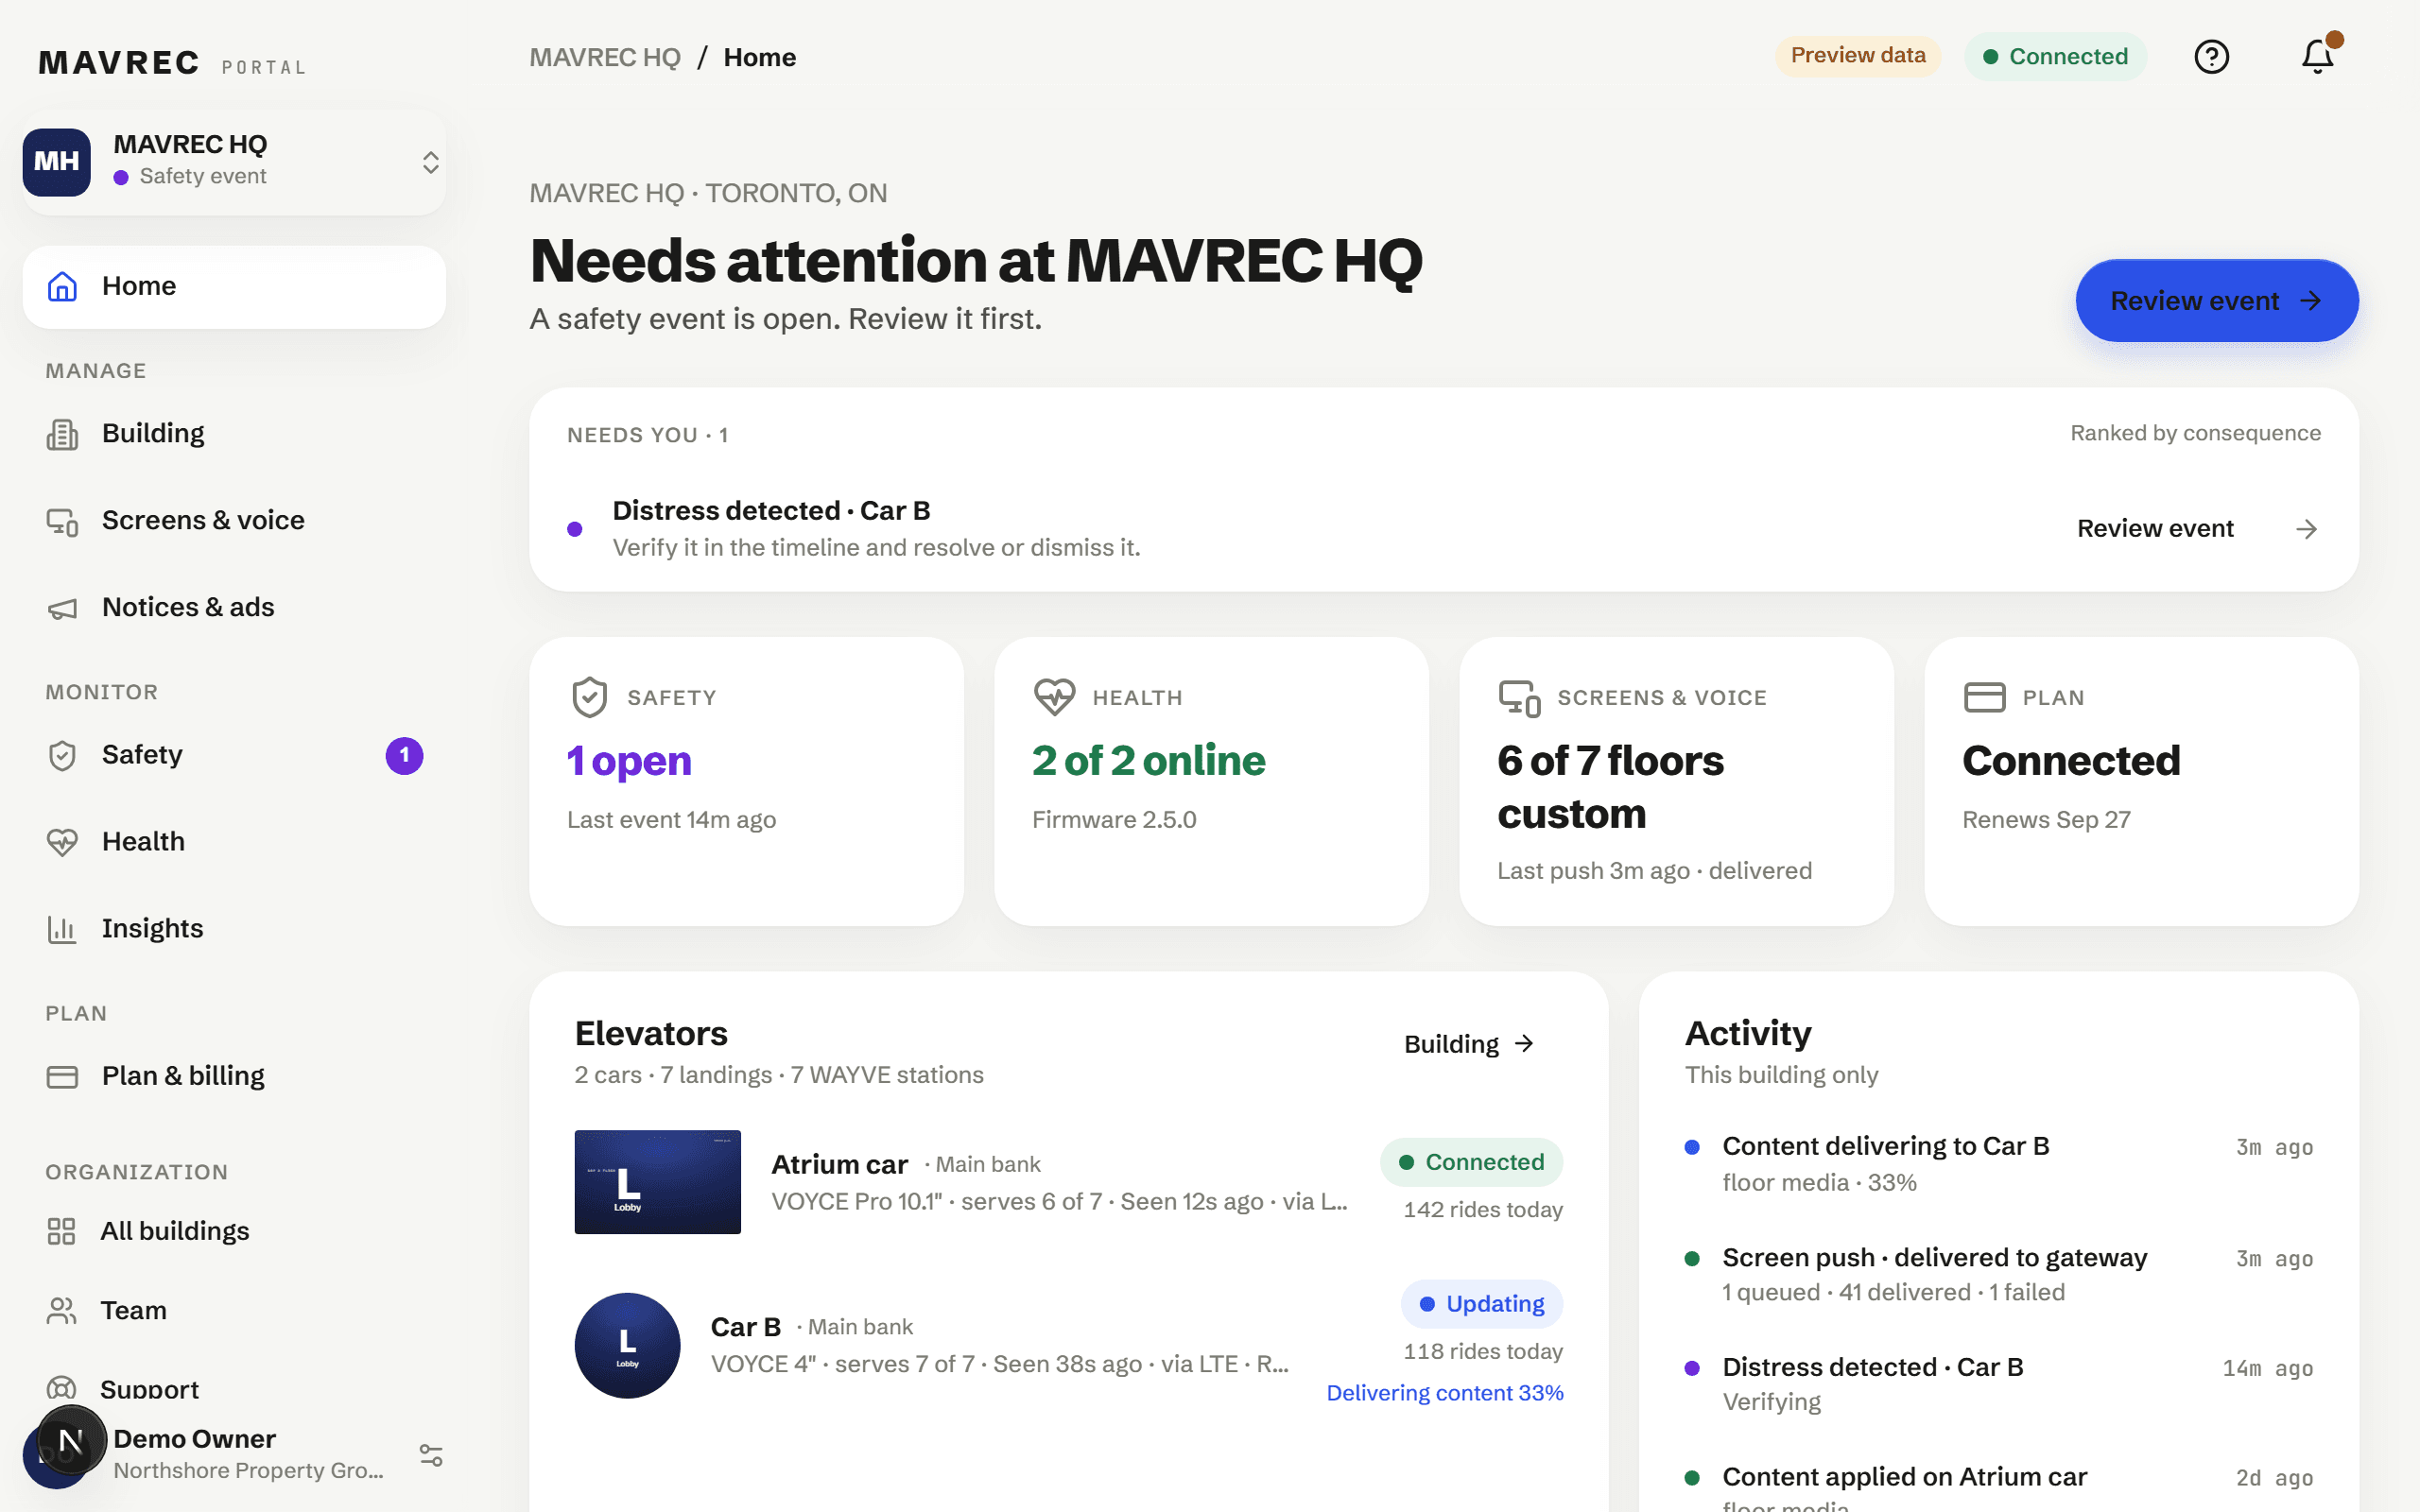This screenshot has height=1512, width=2420.
Task: Open Distress detected Car B activity entry
Action: coord(1999,1384)
